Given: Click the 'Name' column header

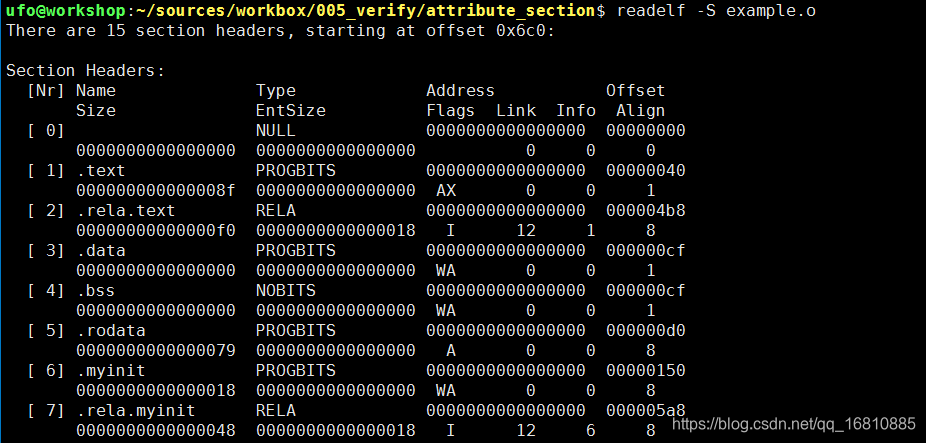Looking at the screenshot, I should pos(96,91).
